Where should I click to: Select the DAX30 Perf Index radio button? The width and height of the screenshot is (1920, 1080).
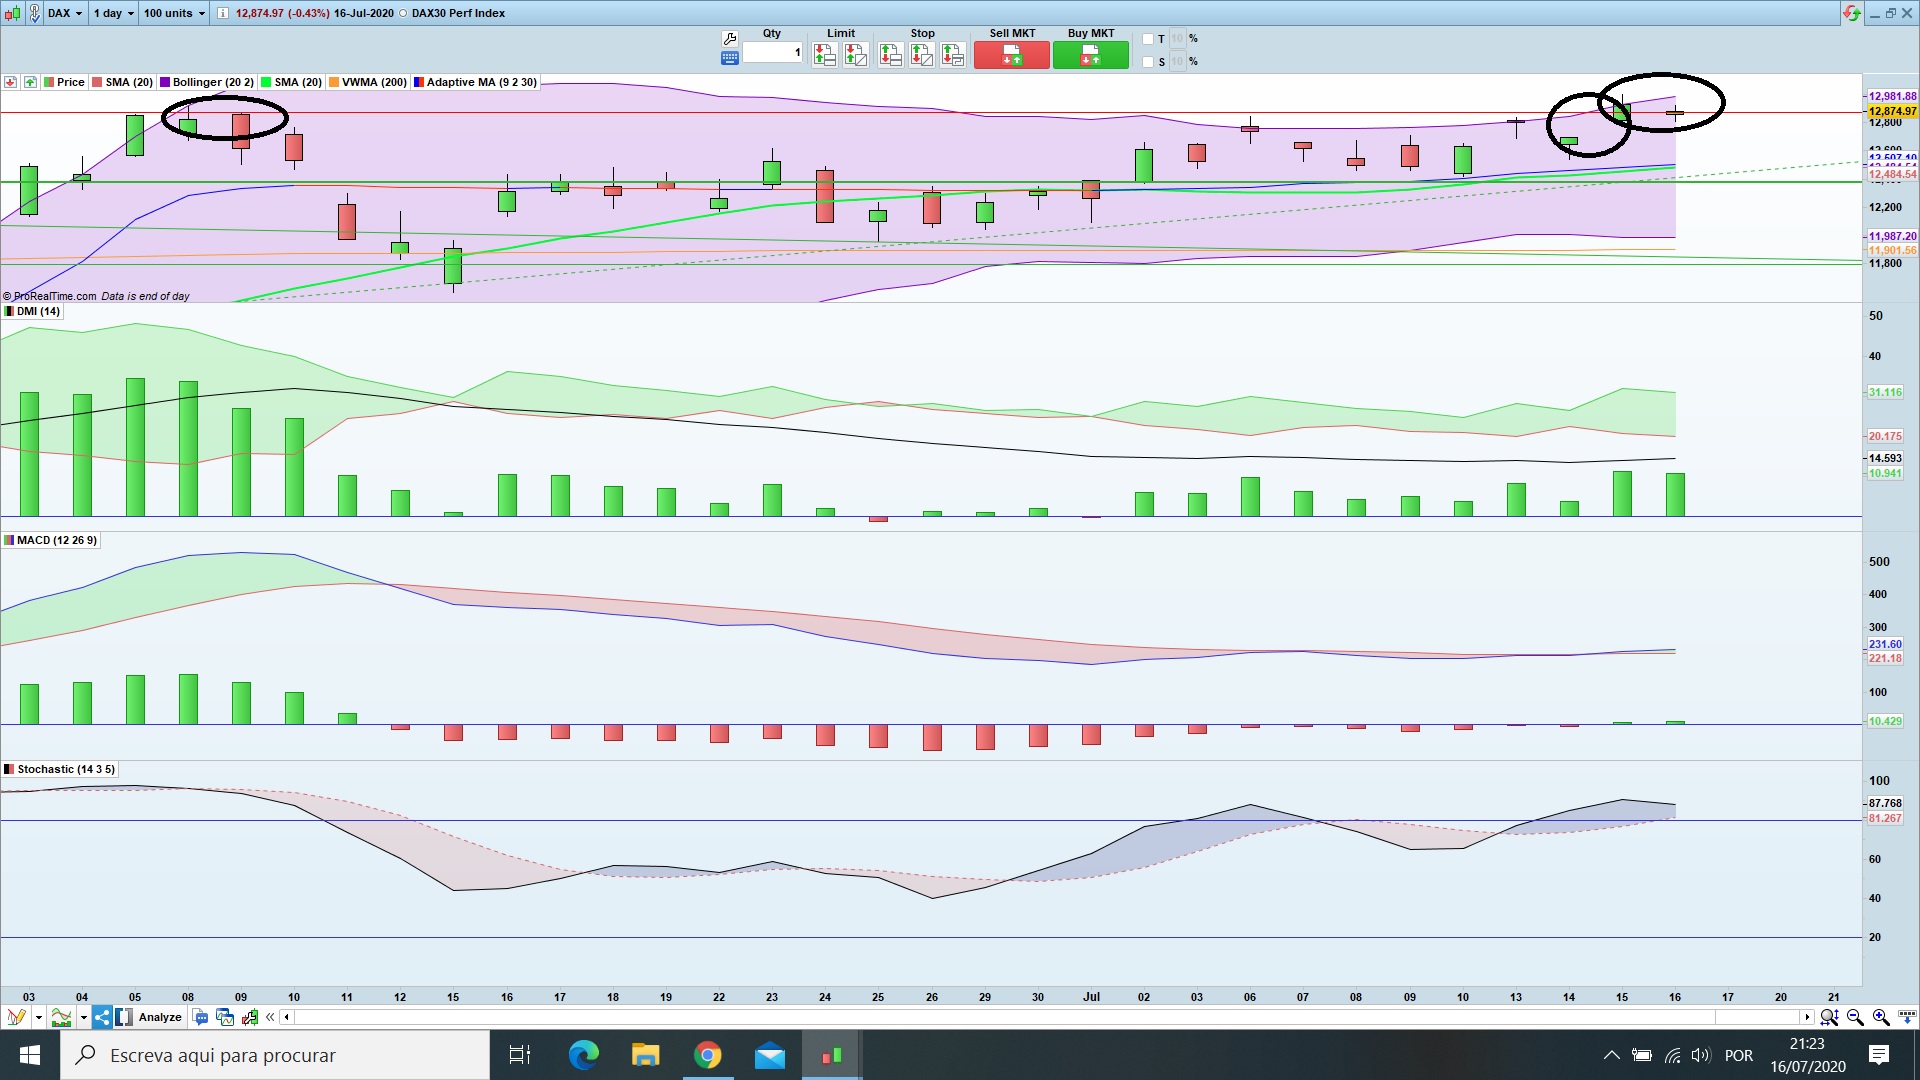[403, 13]
